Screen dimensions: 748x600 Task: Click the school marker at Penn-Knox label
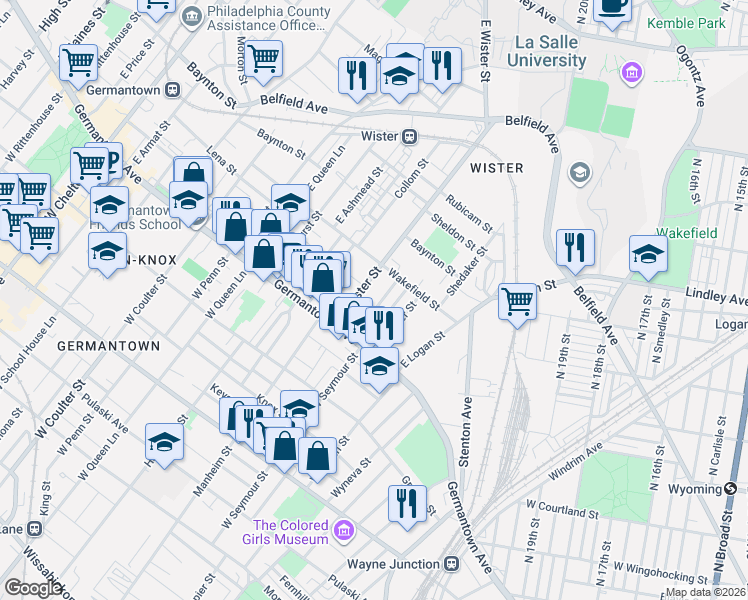[107, 255]
